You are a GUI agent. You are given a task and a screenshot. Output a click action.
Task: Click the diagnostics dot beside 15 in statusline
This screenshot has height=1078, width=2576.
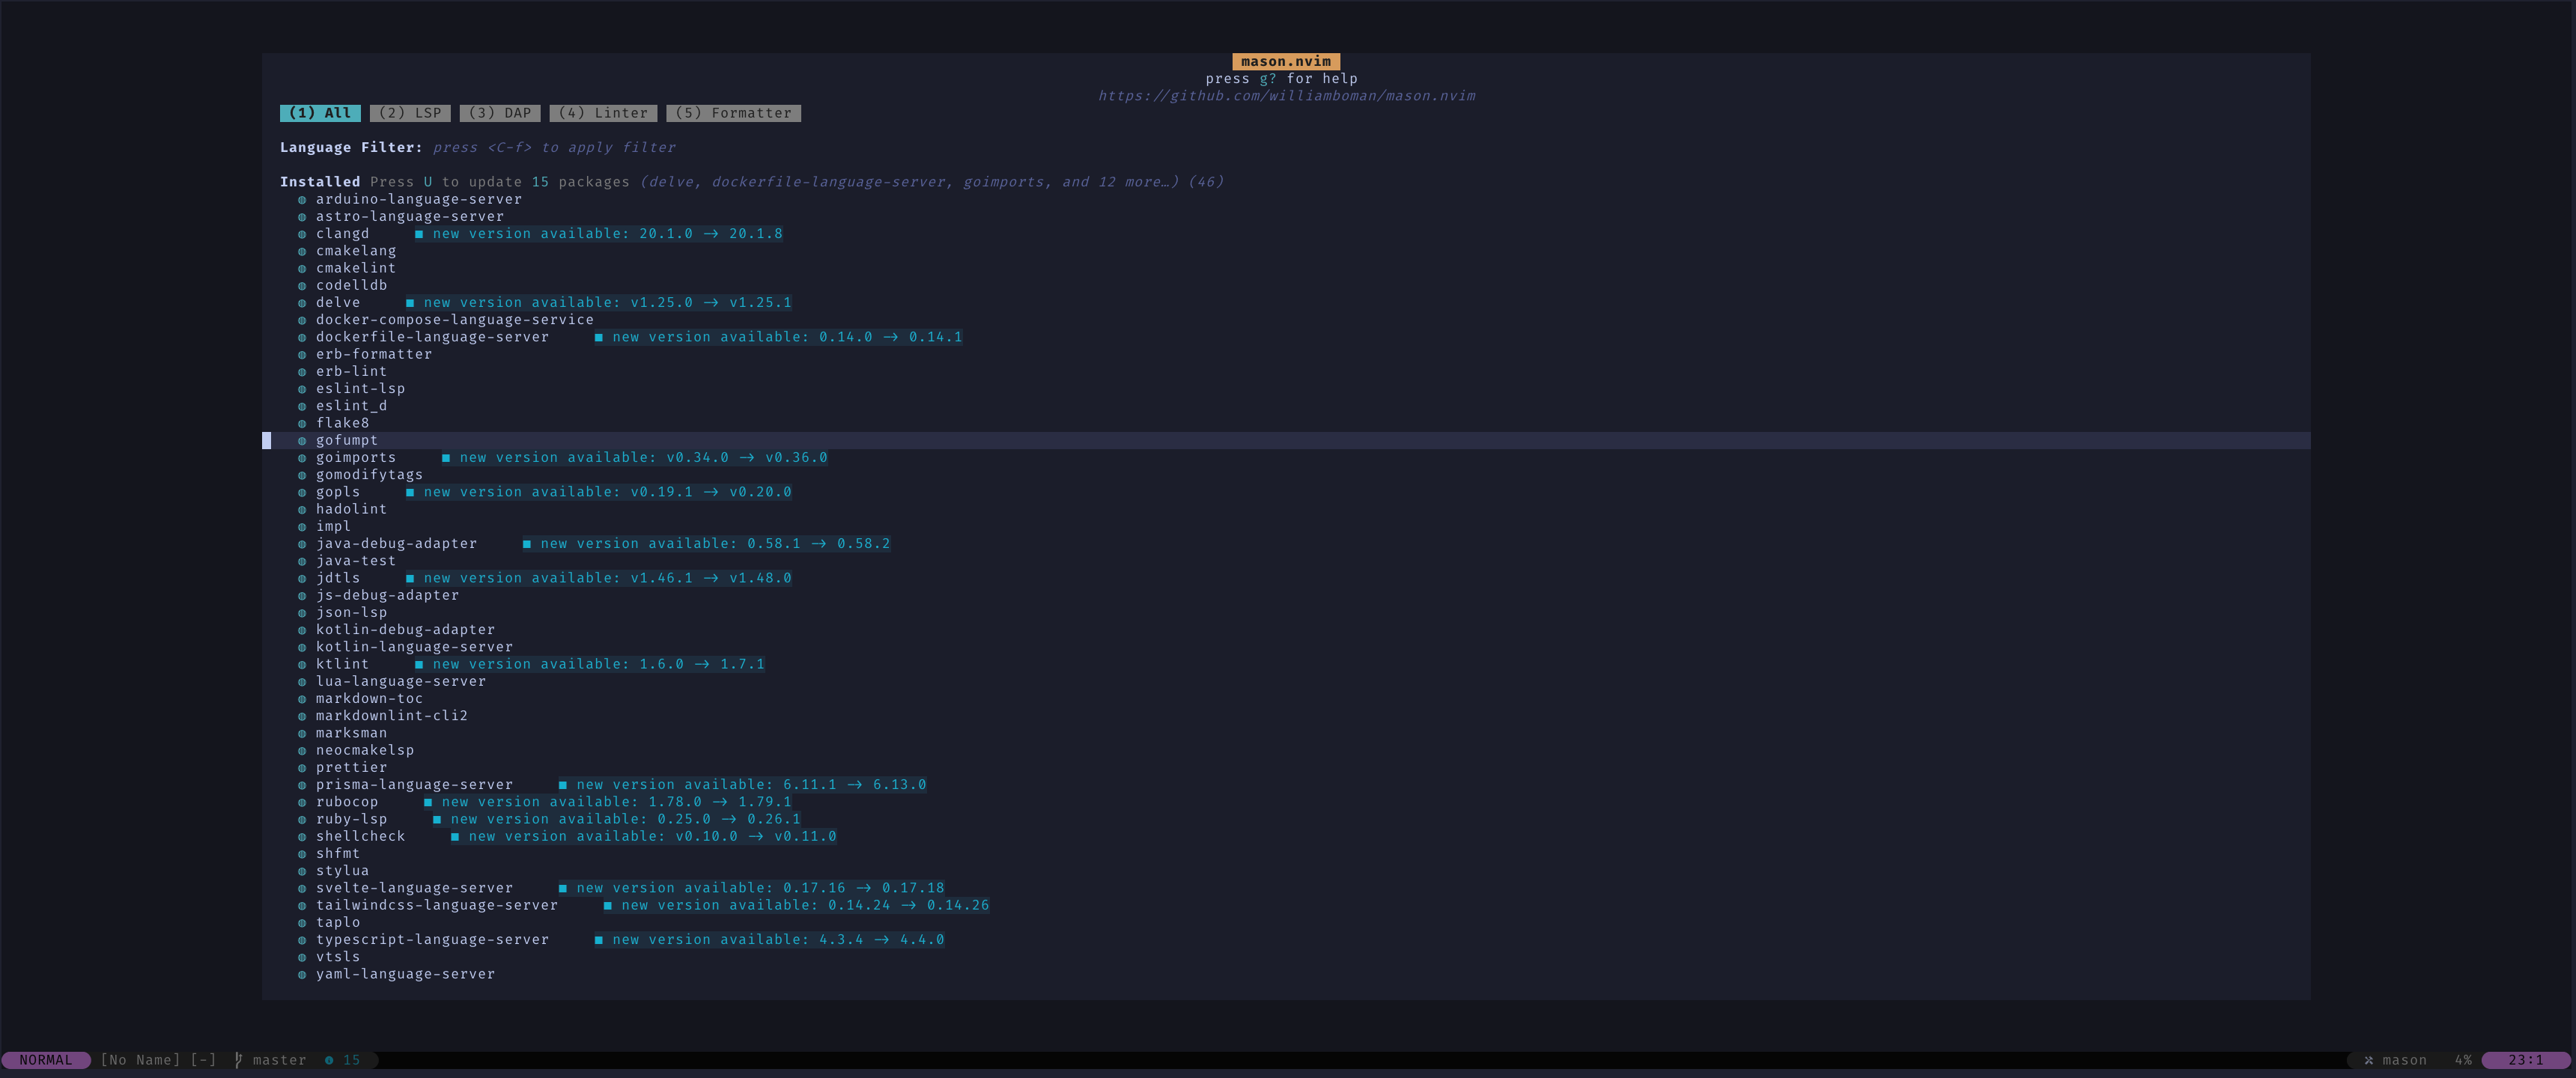click(x=329, y=1060)
